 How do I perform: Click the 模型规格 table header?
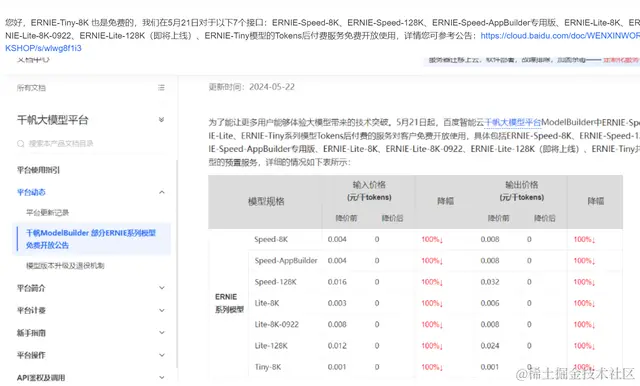(266, 201)
